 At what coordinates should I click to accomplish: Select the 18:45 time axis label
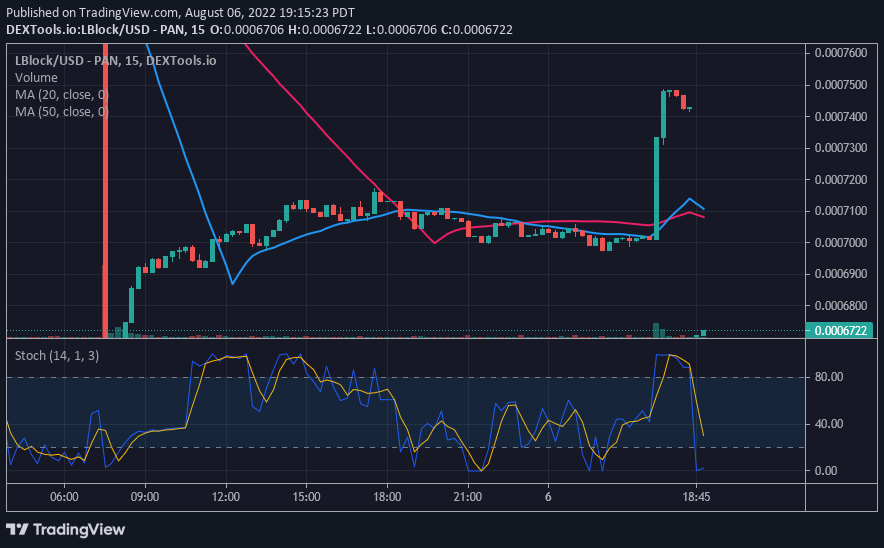tap(696, 496)
